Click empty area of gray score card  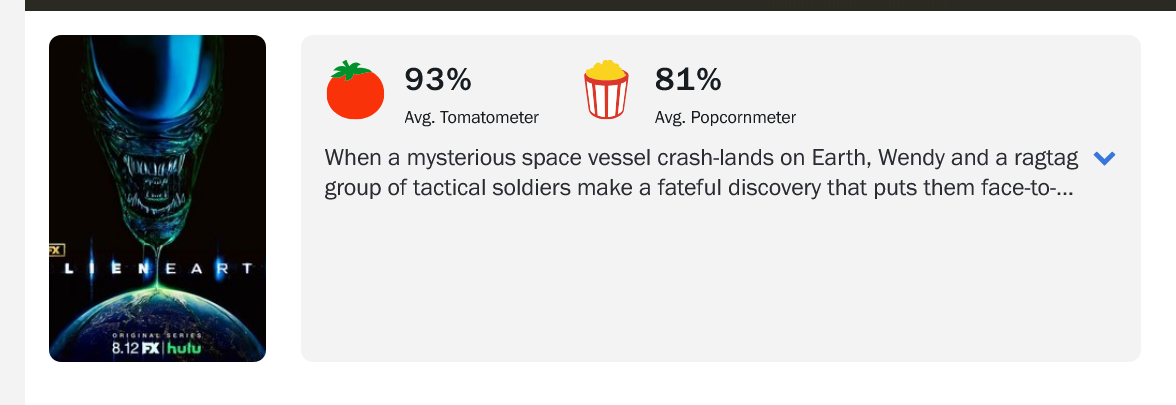pos(720,290)
